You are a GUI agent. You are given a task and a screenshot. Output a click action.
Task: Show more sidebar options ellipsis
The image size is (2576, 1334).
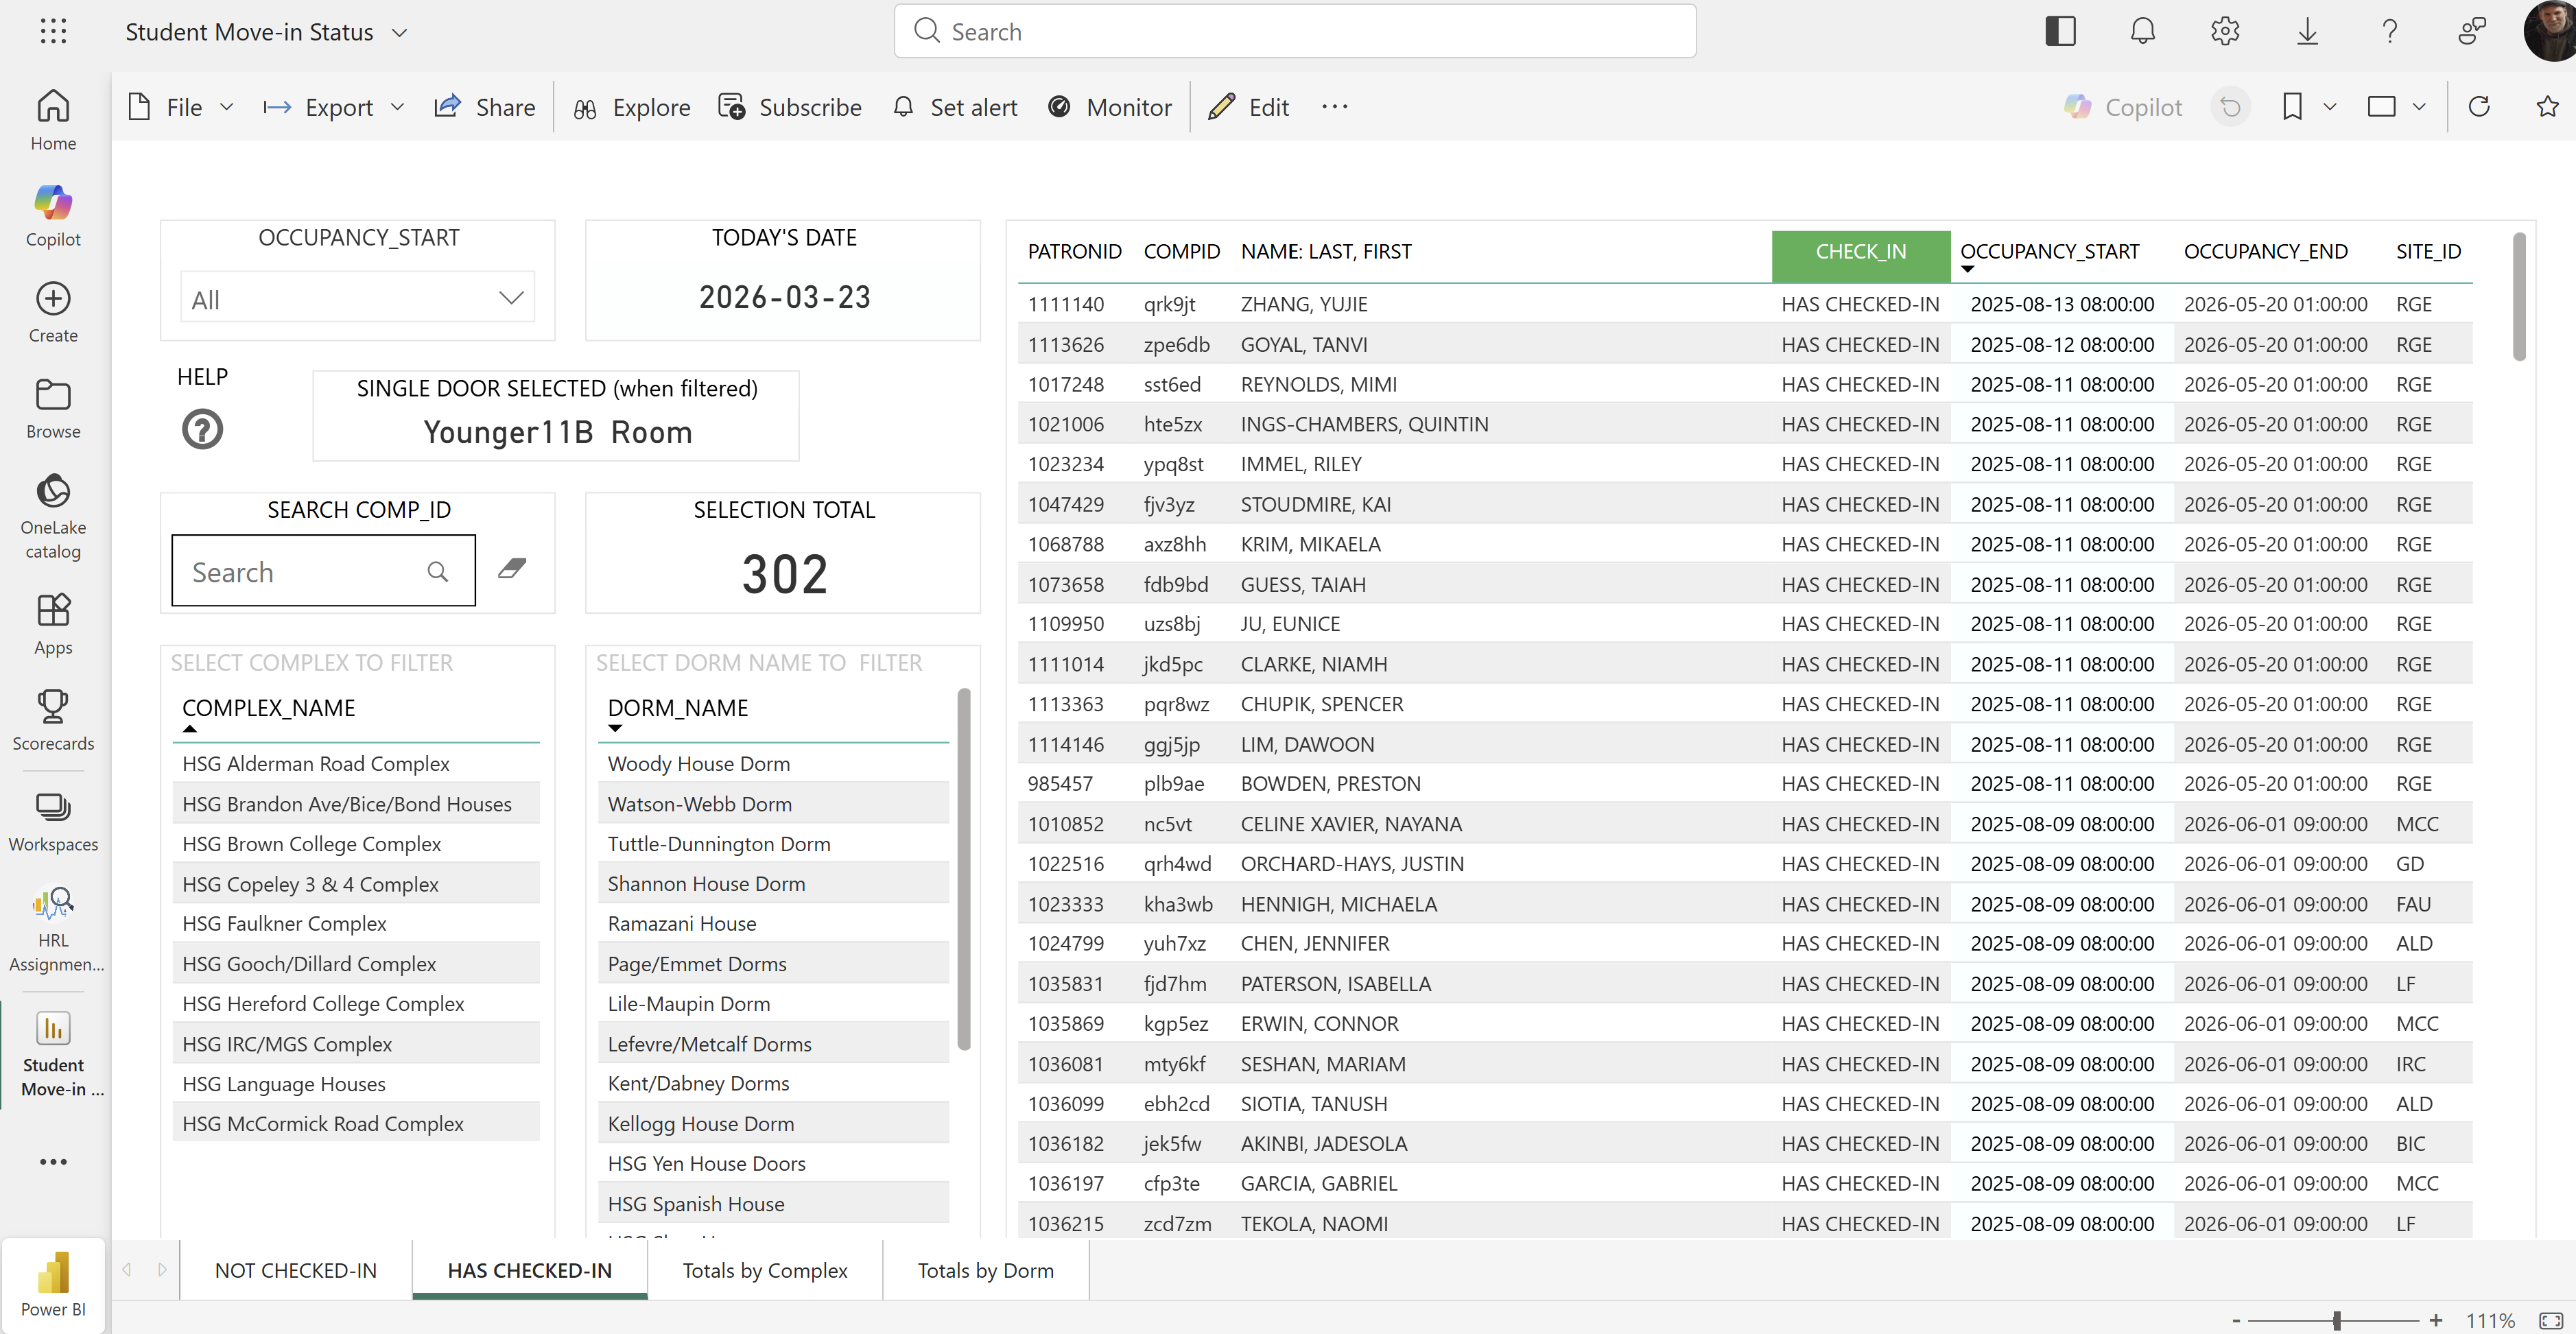53,1162
